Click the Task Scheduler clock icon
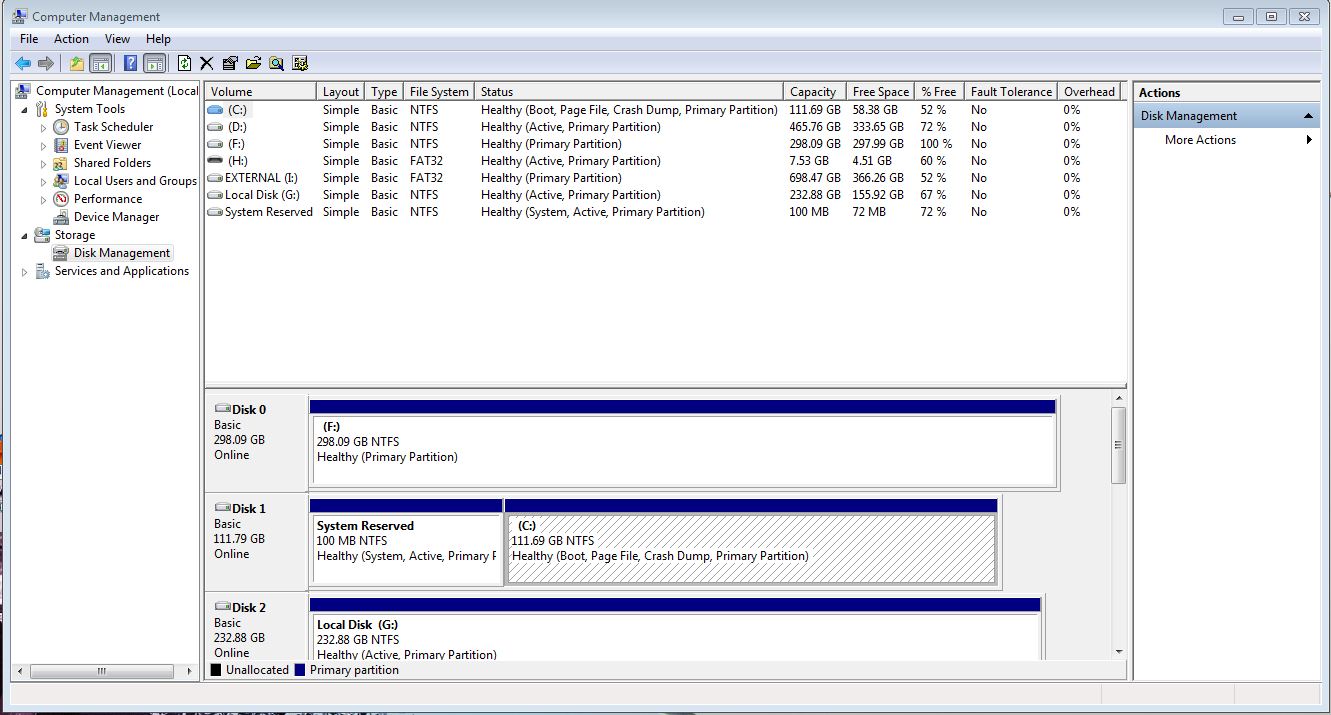This screenshot has height=715, width=1331. click(x=61, y=127)
